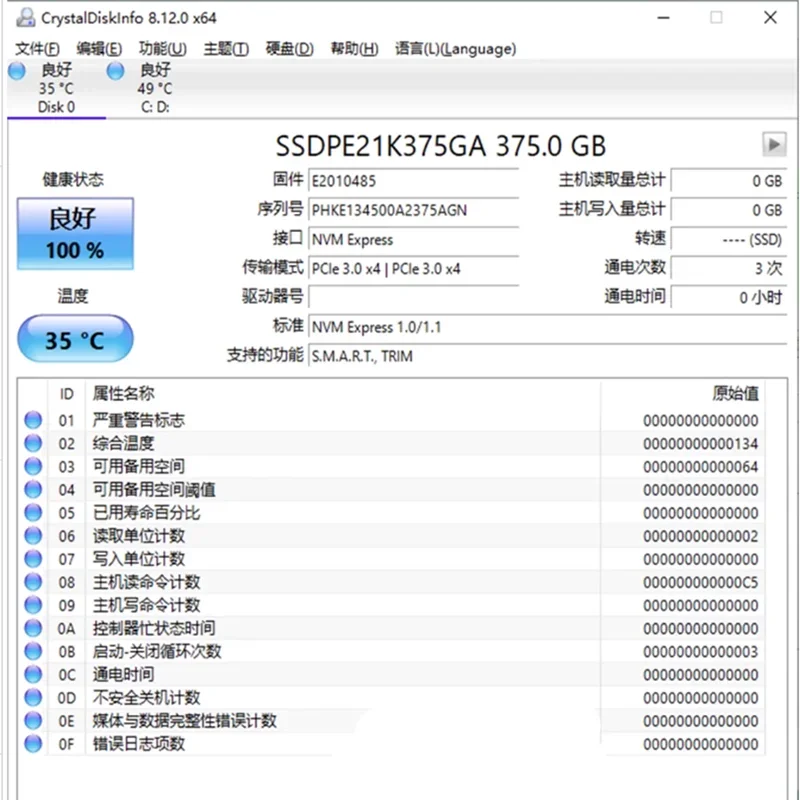Screen dimensions: 800x800
Task: Click status orb for attribute 02 综合温度
Action: (x=33, y=443)
